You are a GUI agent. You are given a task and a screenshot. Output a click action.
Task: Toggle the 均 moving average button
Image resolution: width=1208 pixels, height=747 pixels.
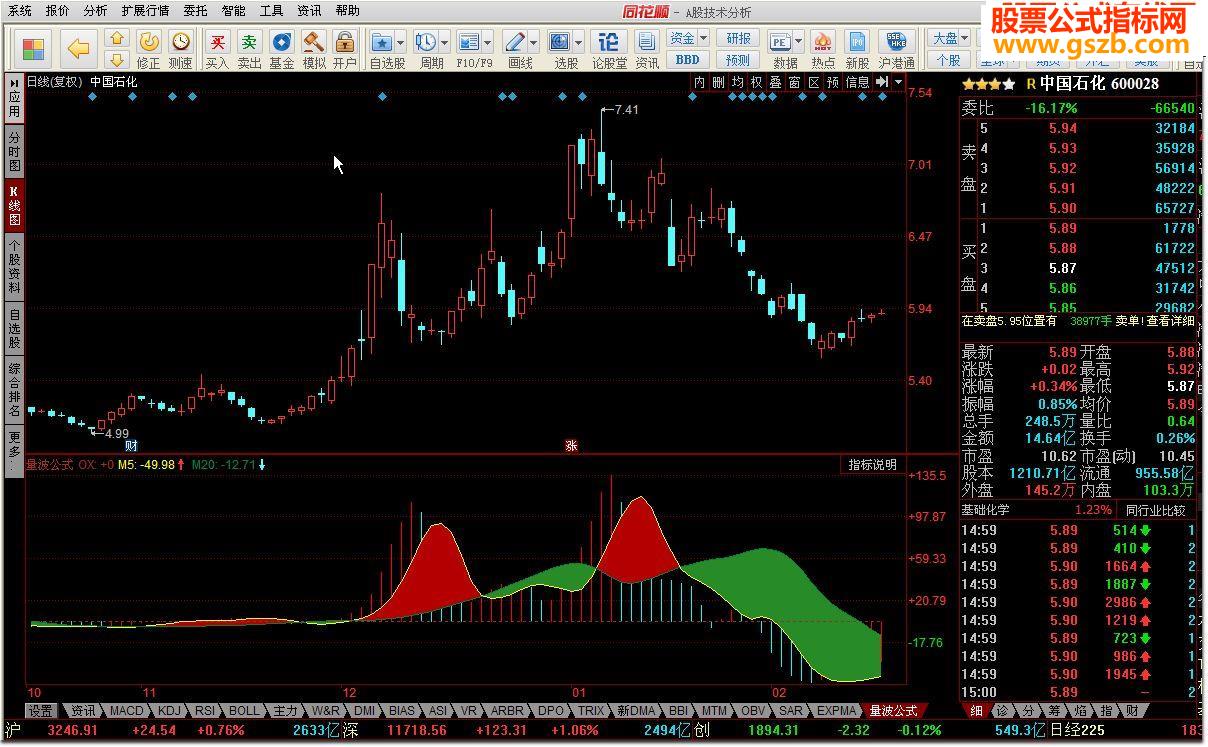[x=737, y=82]
